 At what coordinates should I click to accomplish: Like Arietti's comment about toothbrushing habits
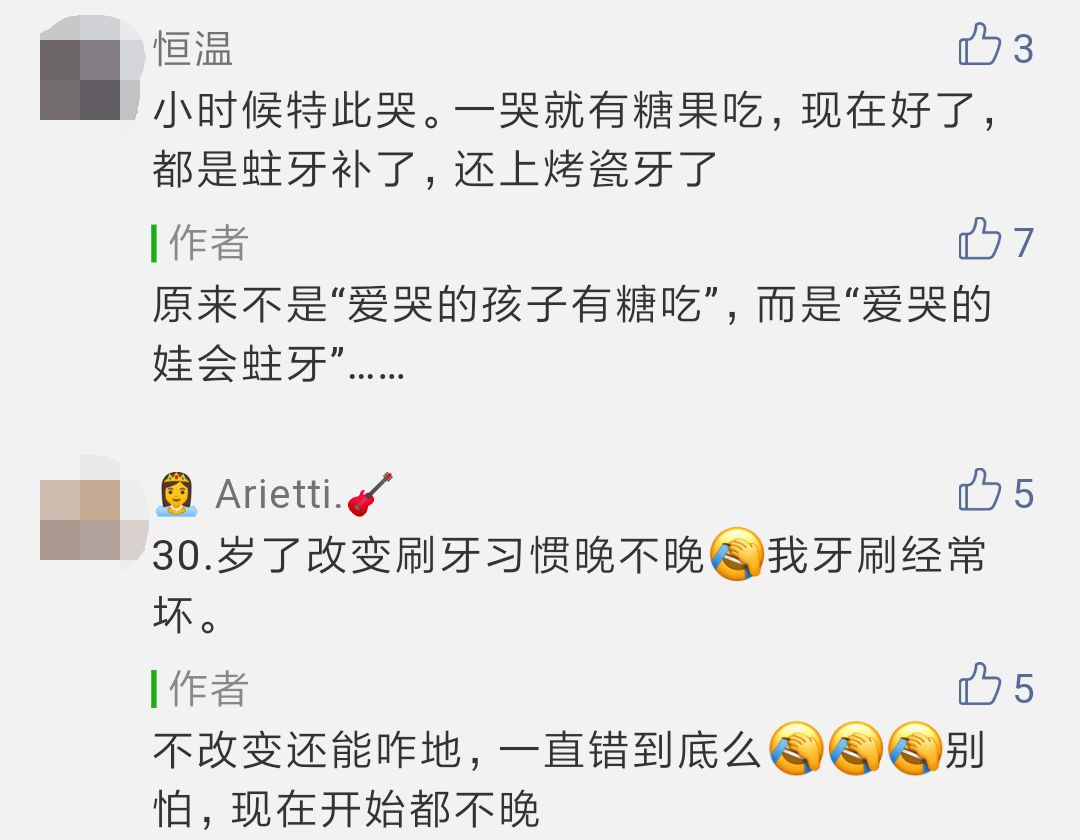(x=979, y=490)
